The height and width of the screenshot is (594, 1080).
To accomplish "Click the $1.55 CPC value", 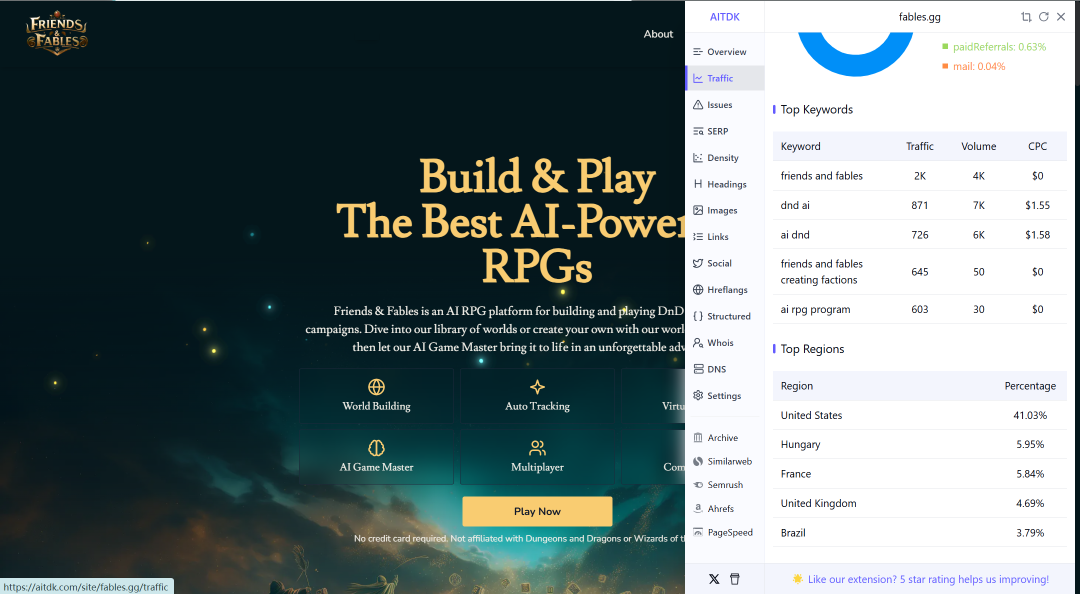I will tap(1037, 205).
